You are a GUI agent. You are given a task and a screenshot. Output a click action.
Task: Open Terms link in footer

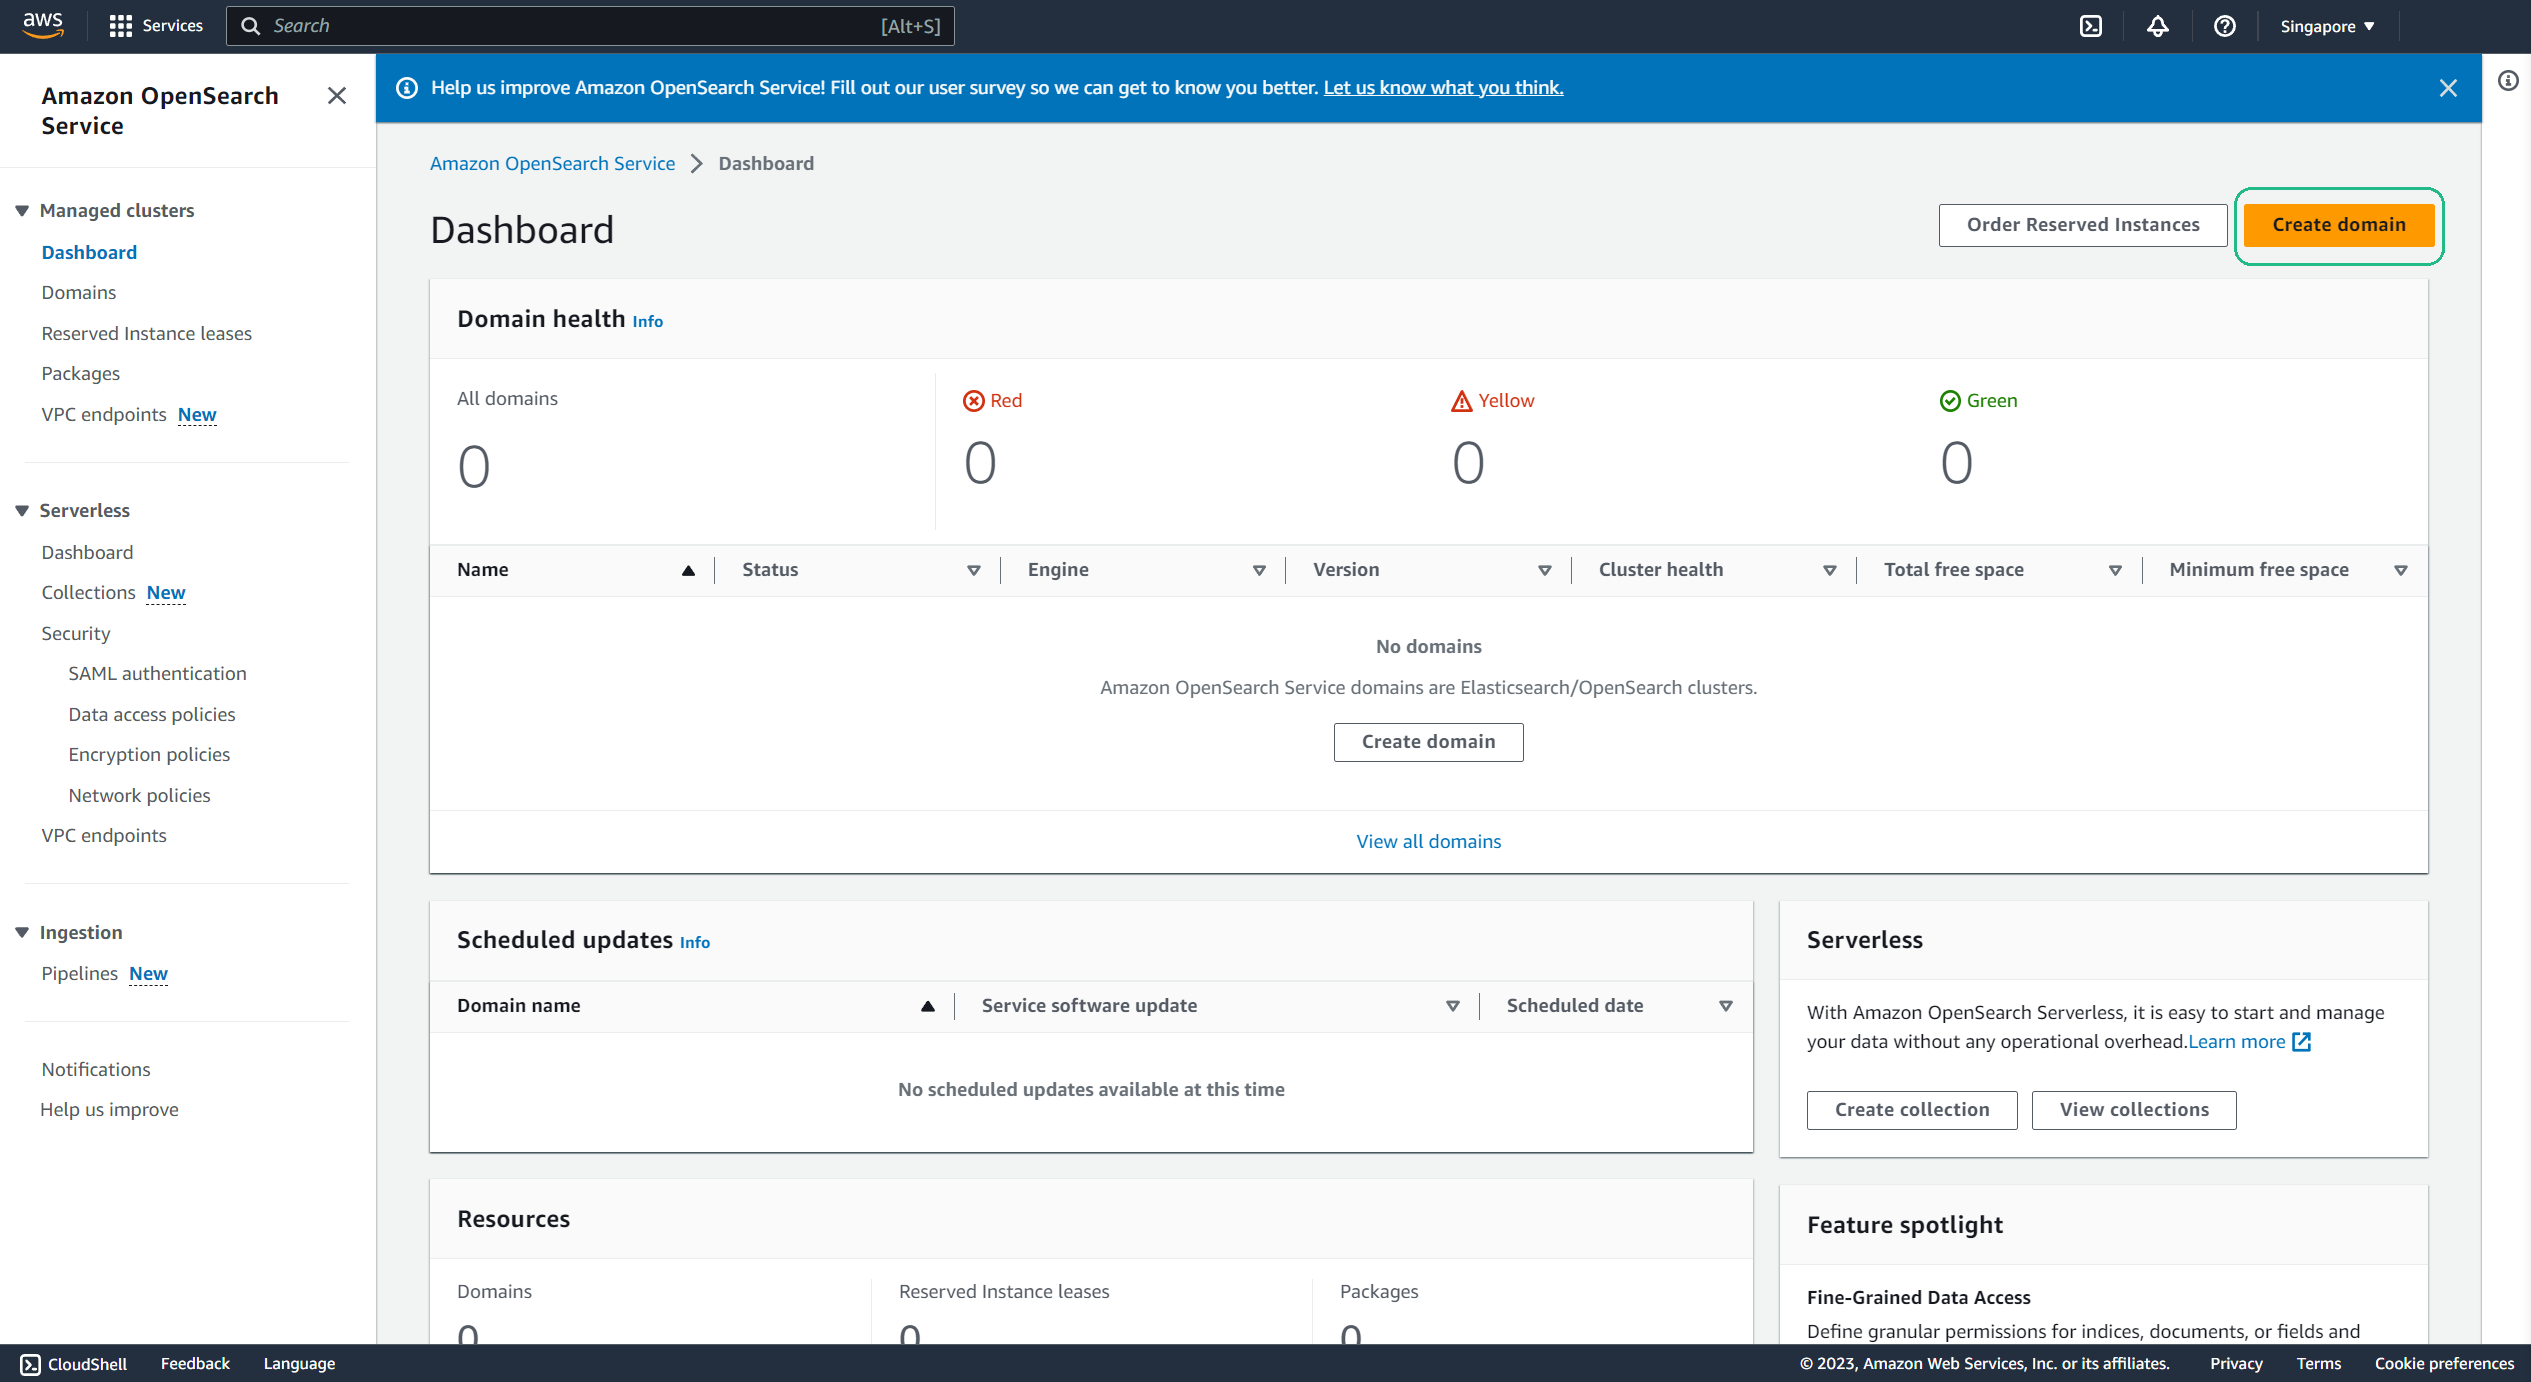pos(2318,1364)
